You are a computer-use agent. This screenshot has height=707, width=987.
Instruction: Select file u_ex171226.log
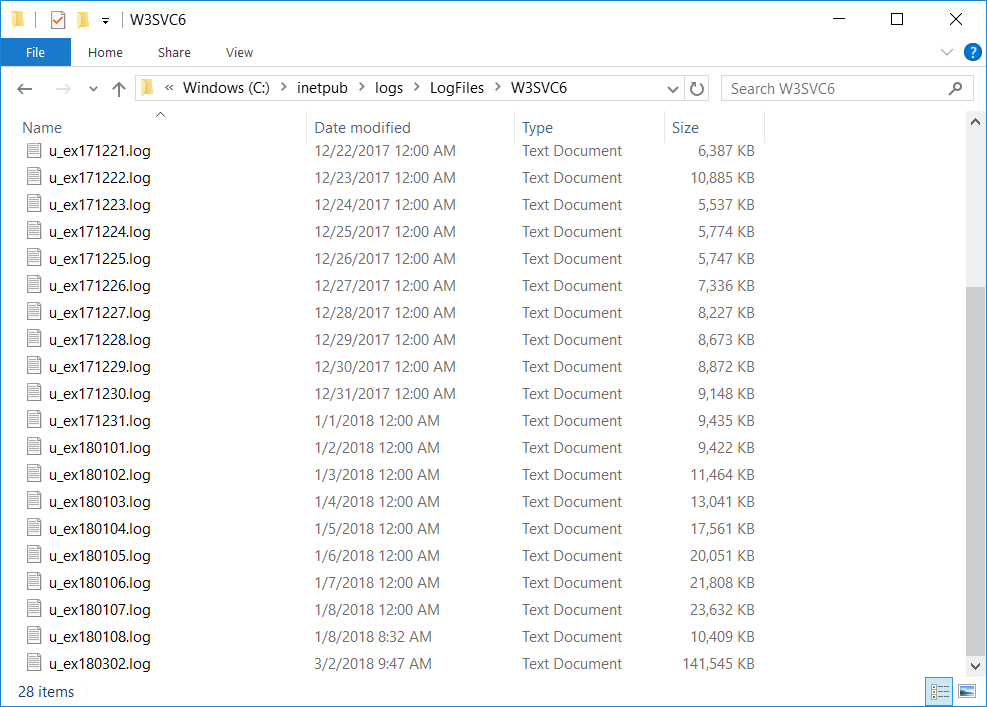pos(99,286)
